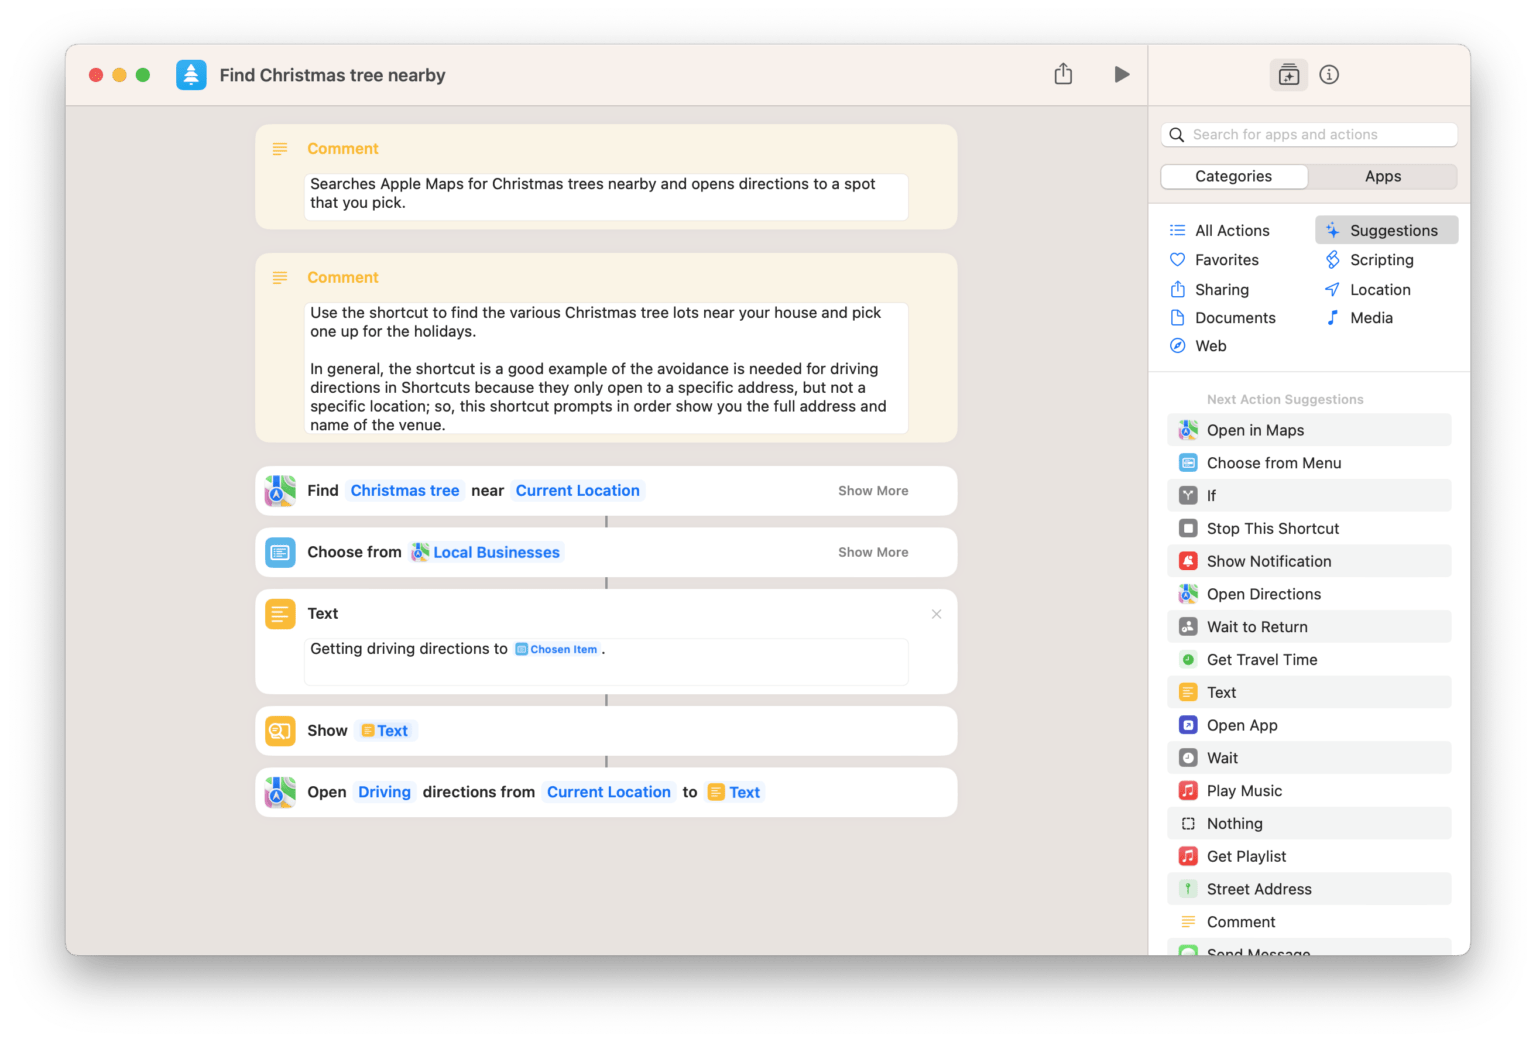1536x1042 pixels.
Task: Expand Show More on Find action
Action: pyautogui.click(x=872, y=491)
